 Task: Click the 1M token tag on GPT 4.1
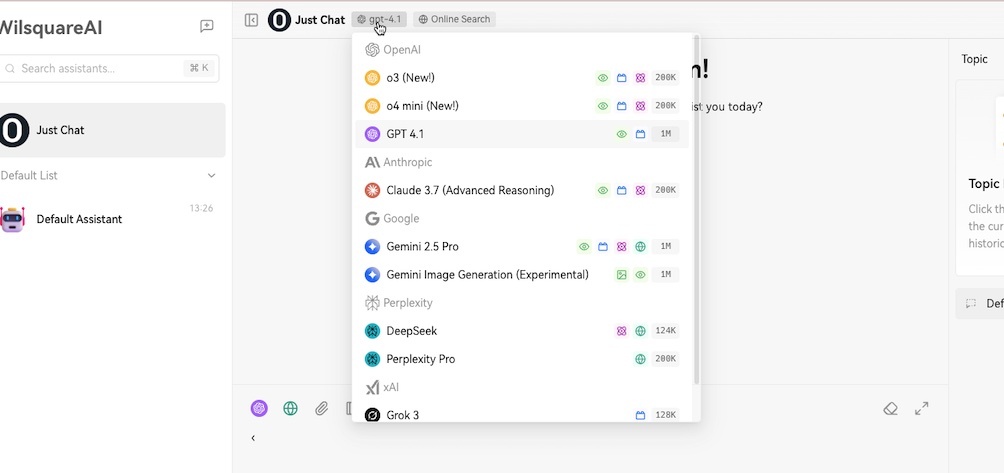(665, 134)
